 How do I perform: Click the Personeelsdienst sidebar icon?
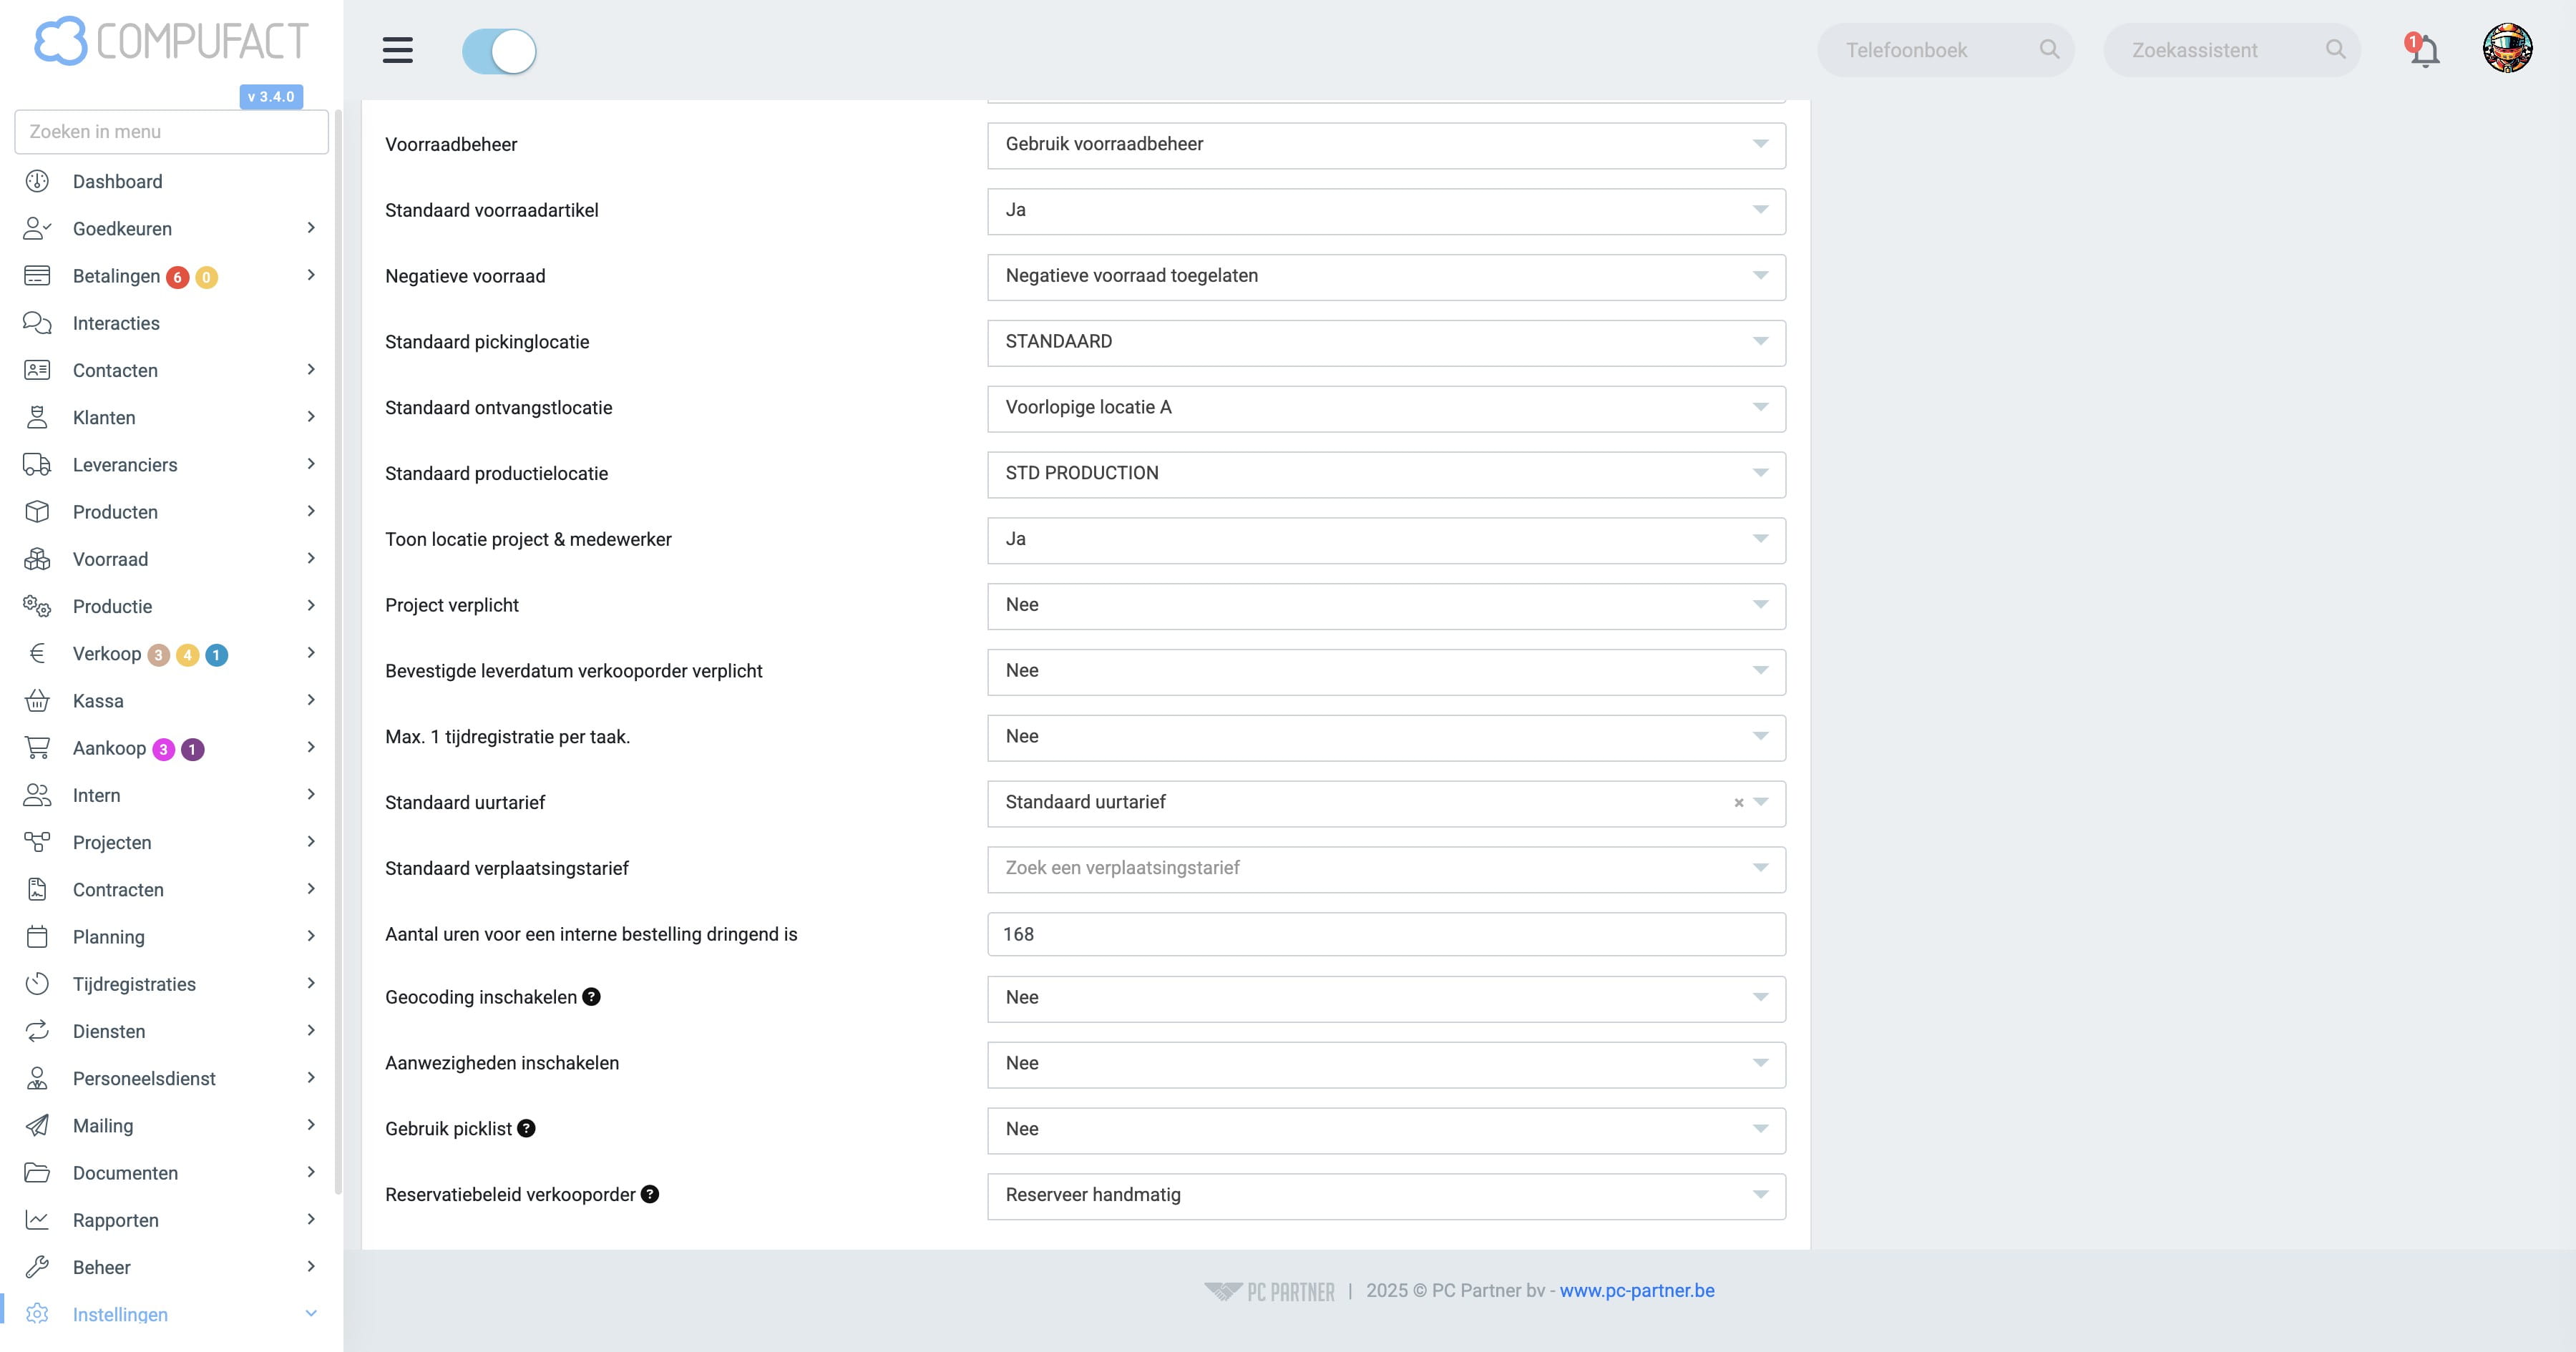(x=37, y=1078)
